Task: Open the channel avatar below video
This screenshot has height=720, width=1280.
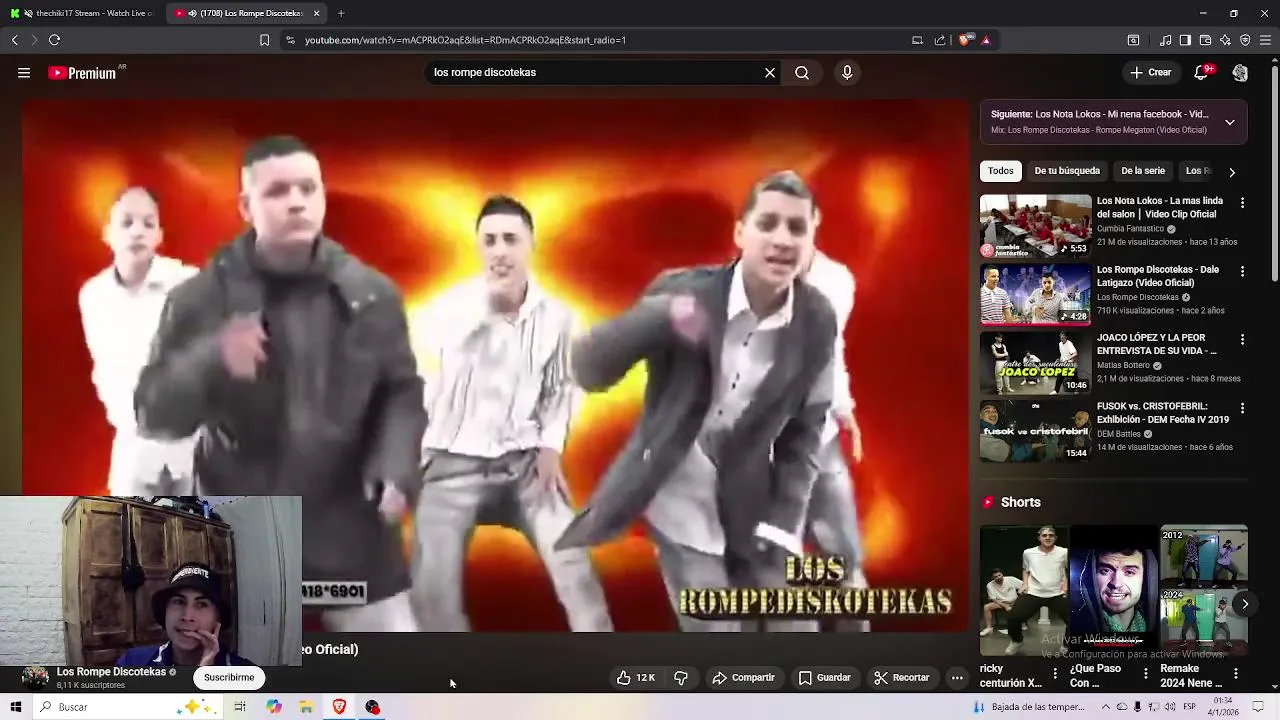Action: point(35,678)
